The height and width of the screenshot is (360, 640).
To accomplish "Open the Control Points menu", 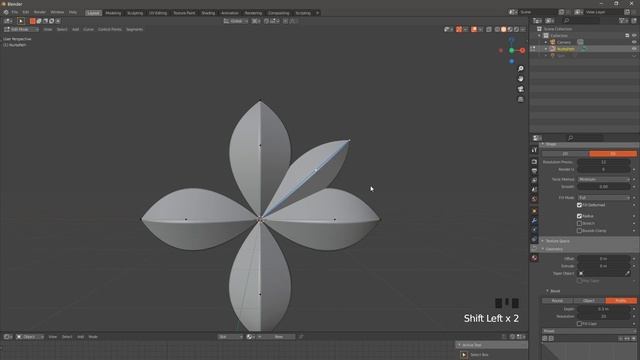I will (x=109, y=29).
